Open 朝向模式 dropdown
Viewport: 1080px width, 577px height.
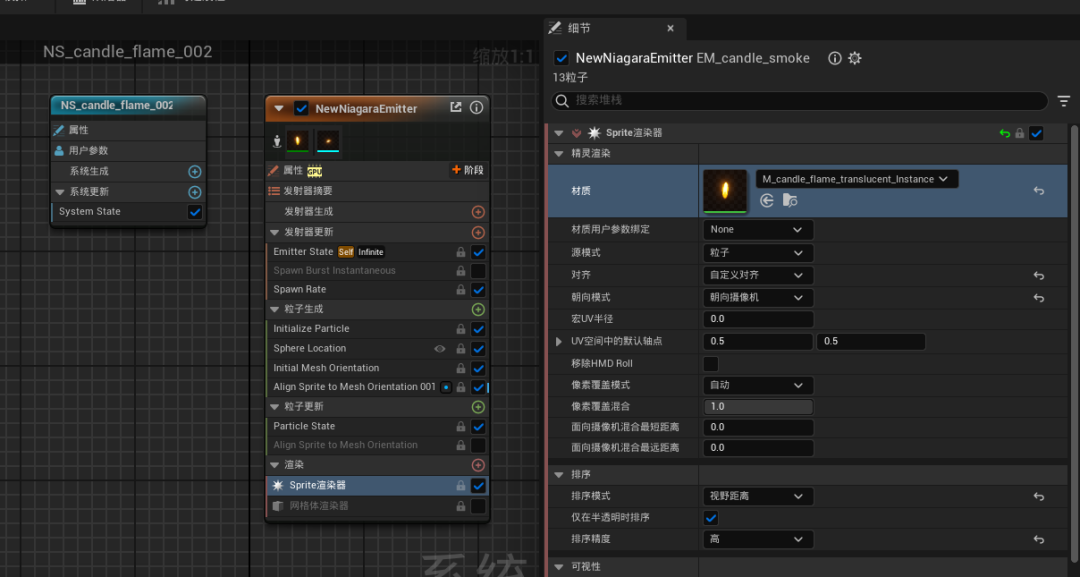point(758,298)
